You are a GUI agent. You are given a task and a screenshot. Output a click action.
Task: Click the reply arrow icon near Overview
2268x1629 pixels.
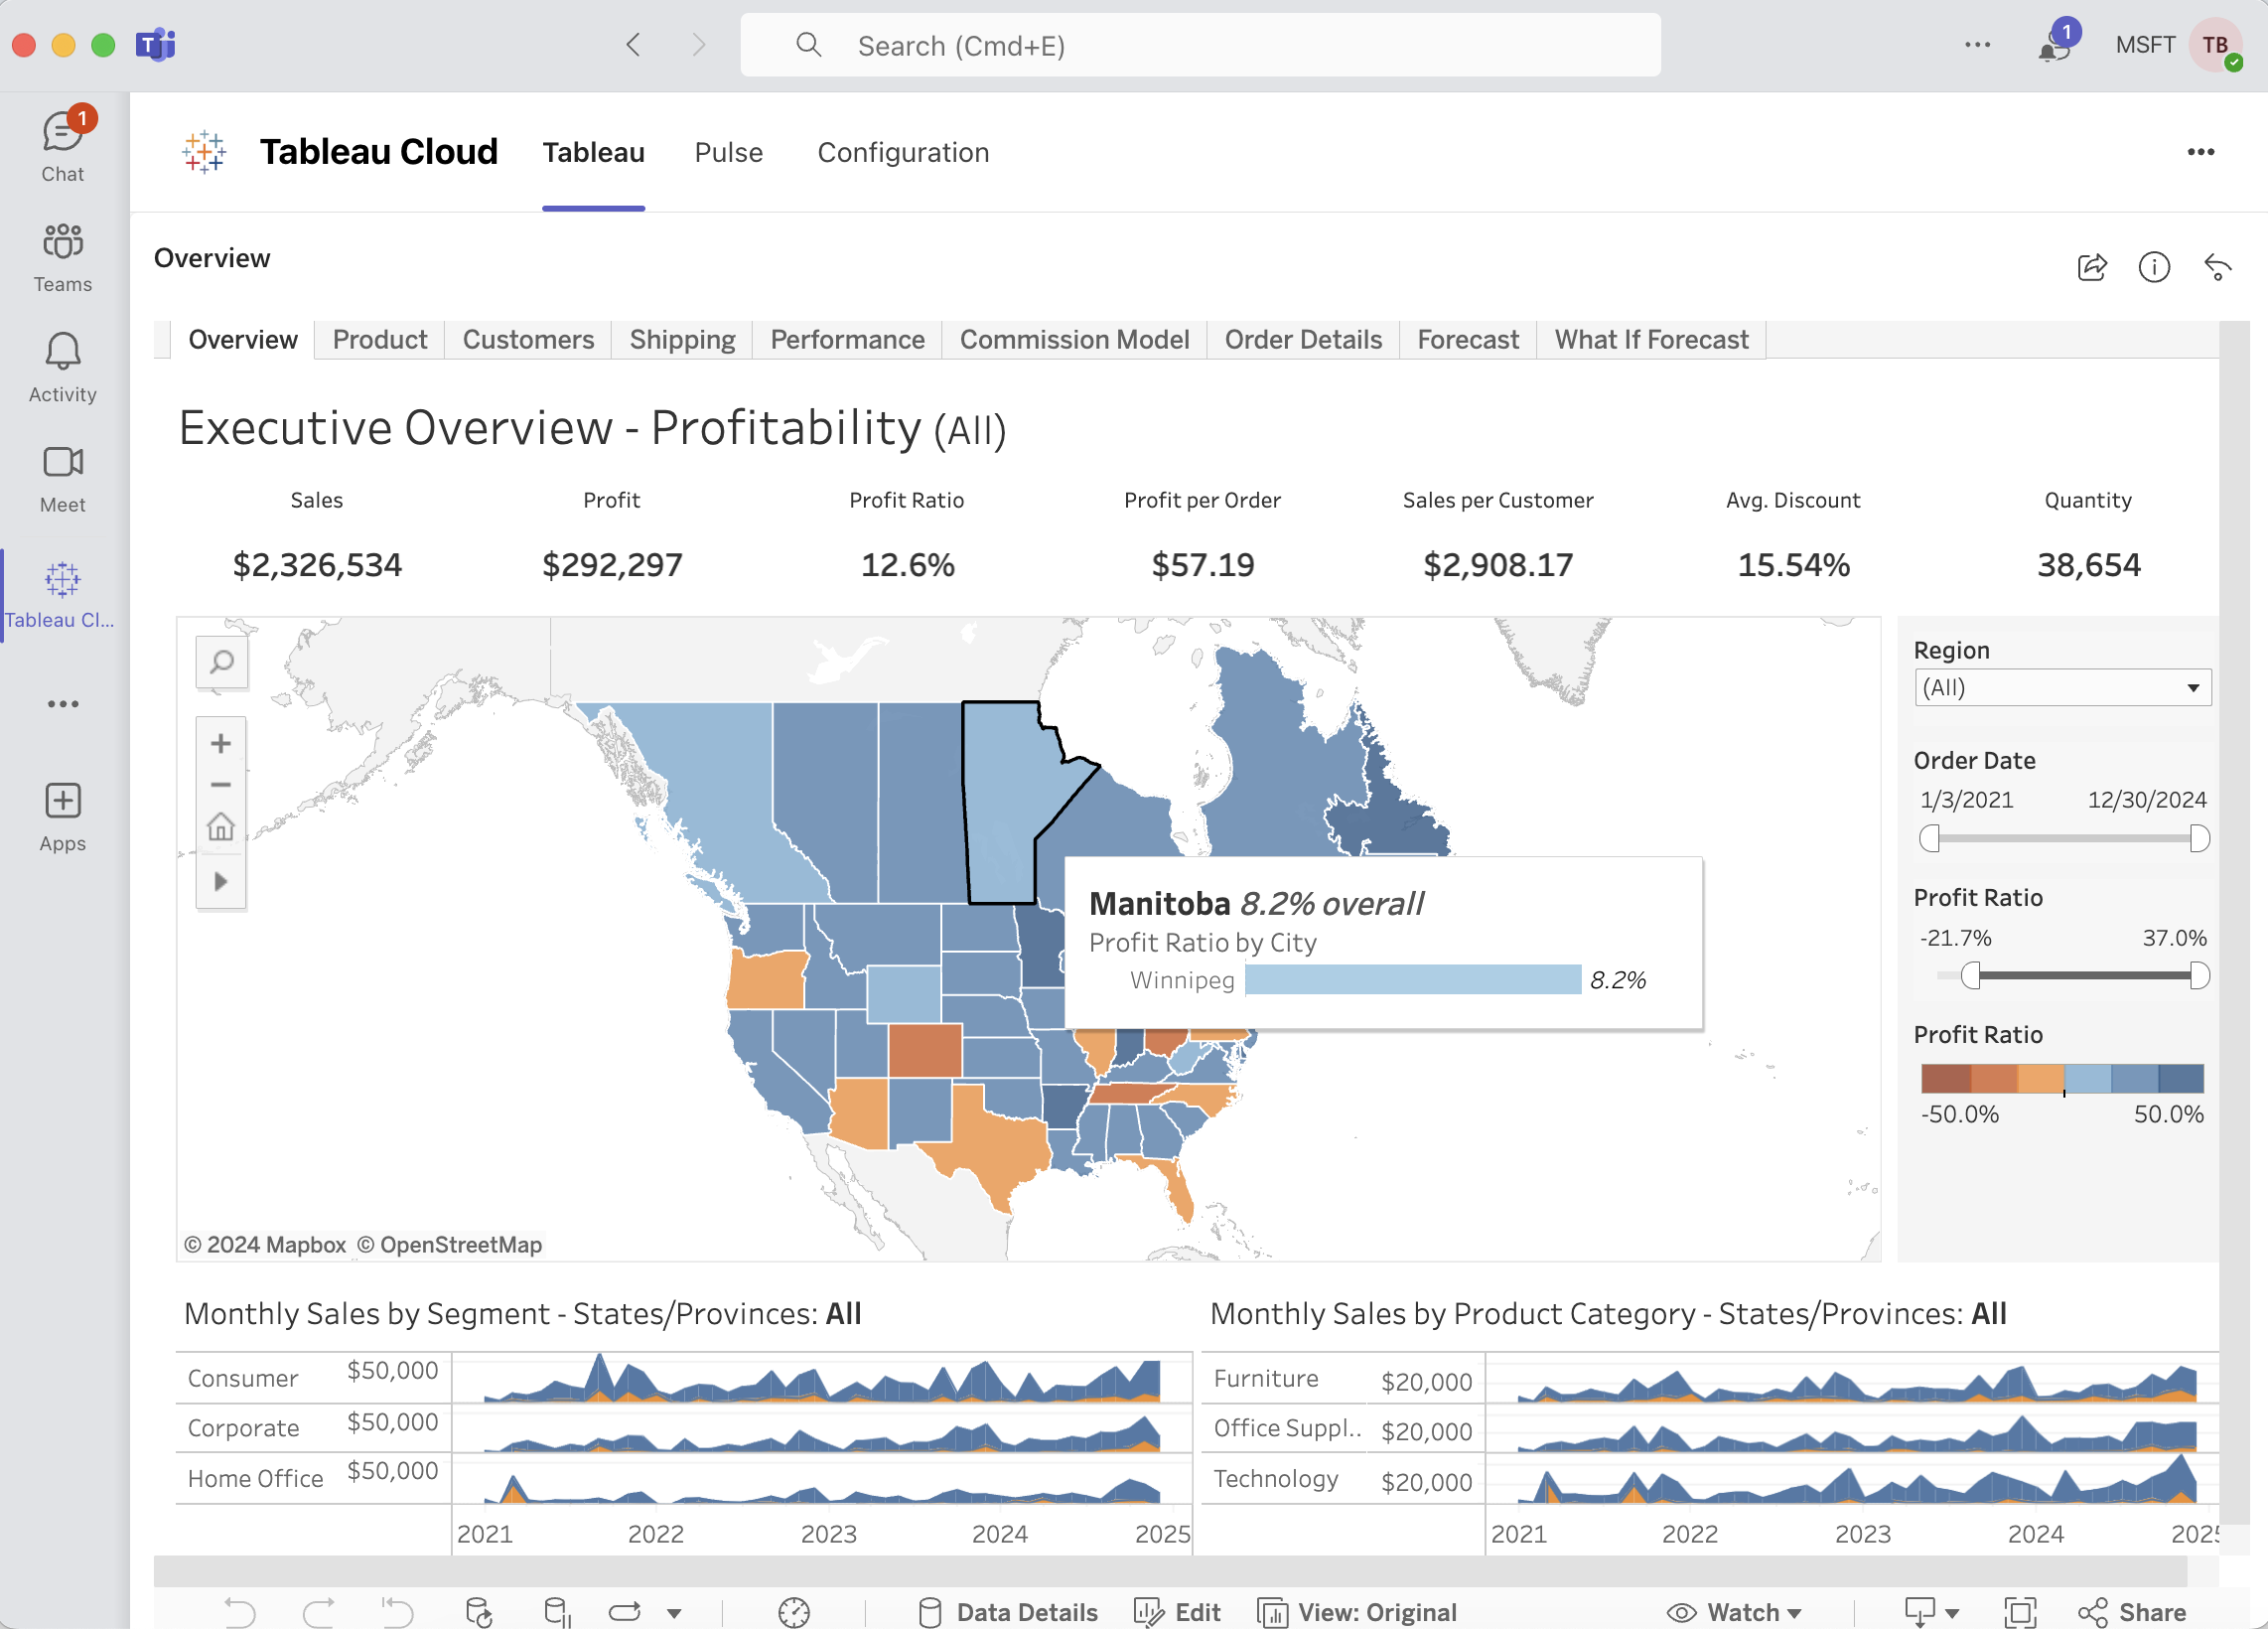(2217, 267)
